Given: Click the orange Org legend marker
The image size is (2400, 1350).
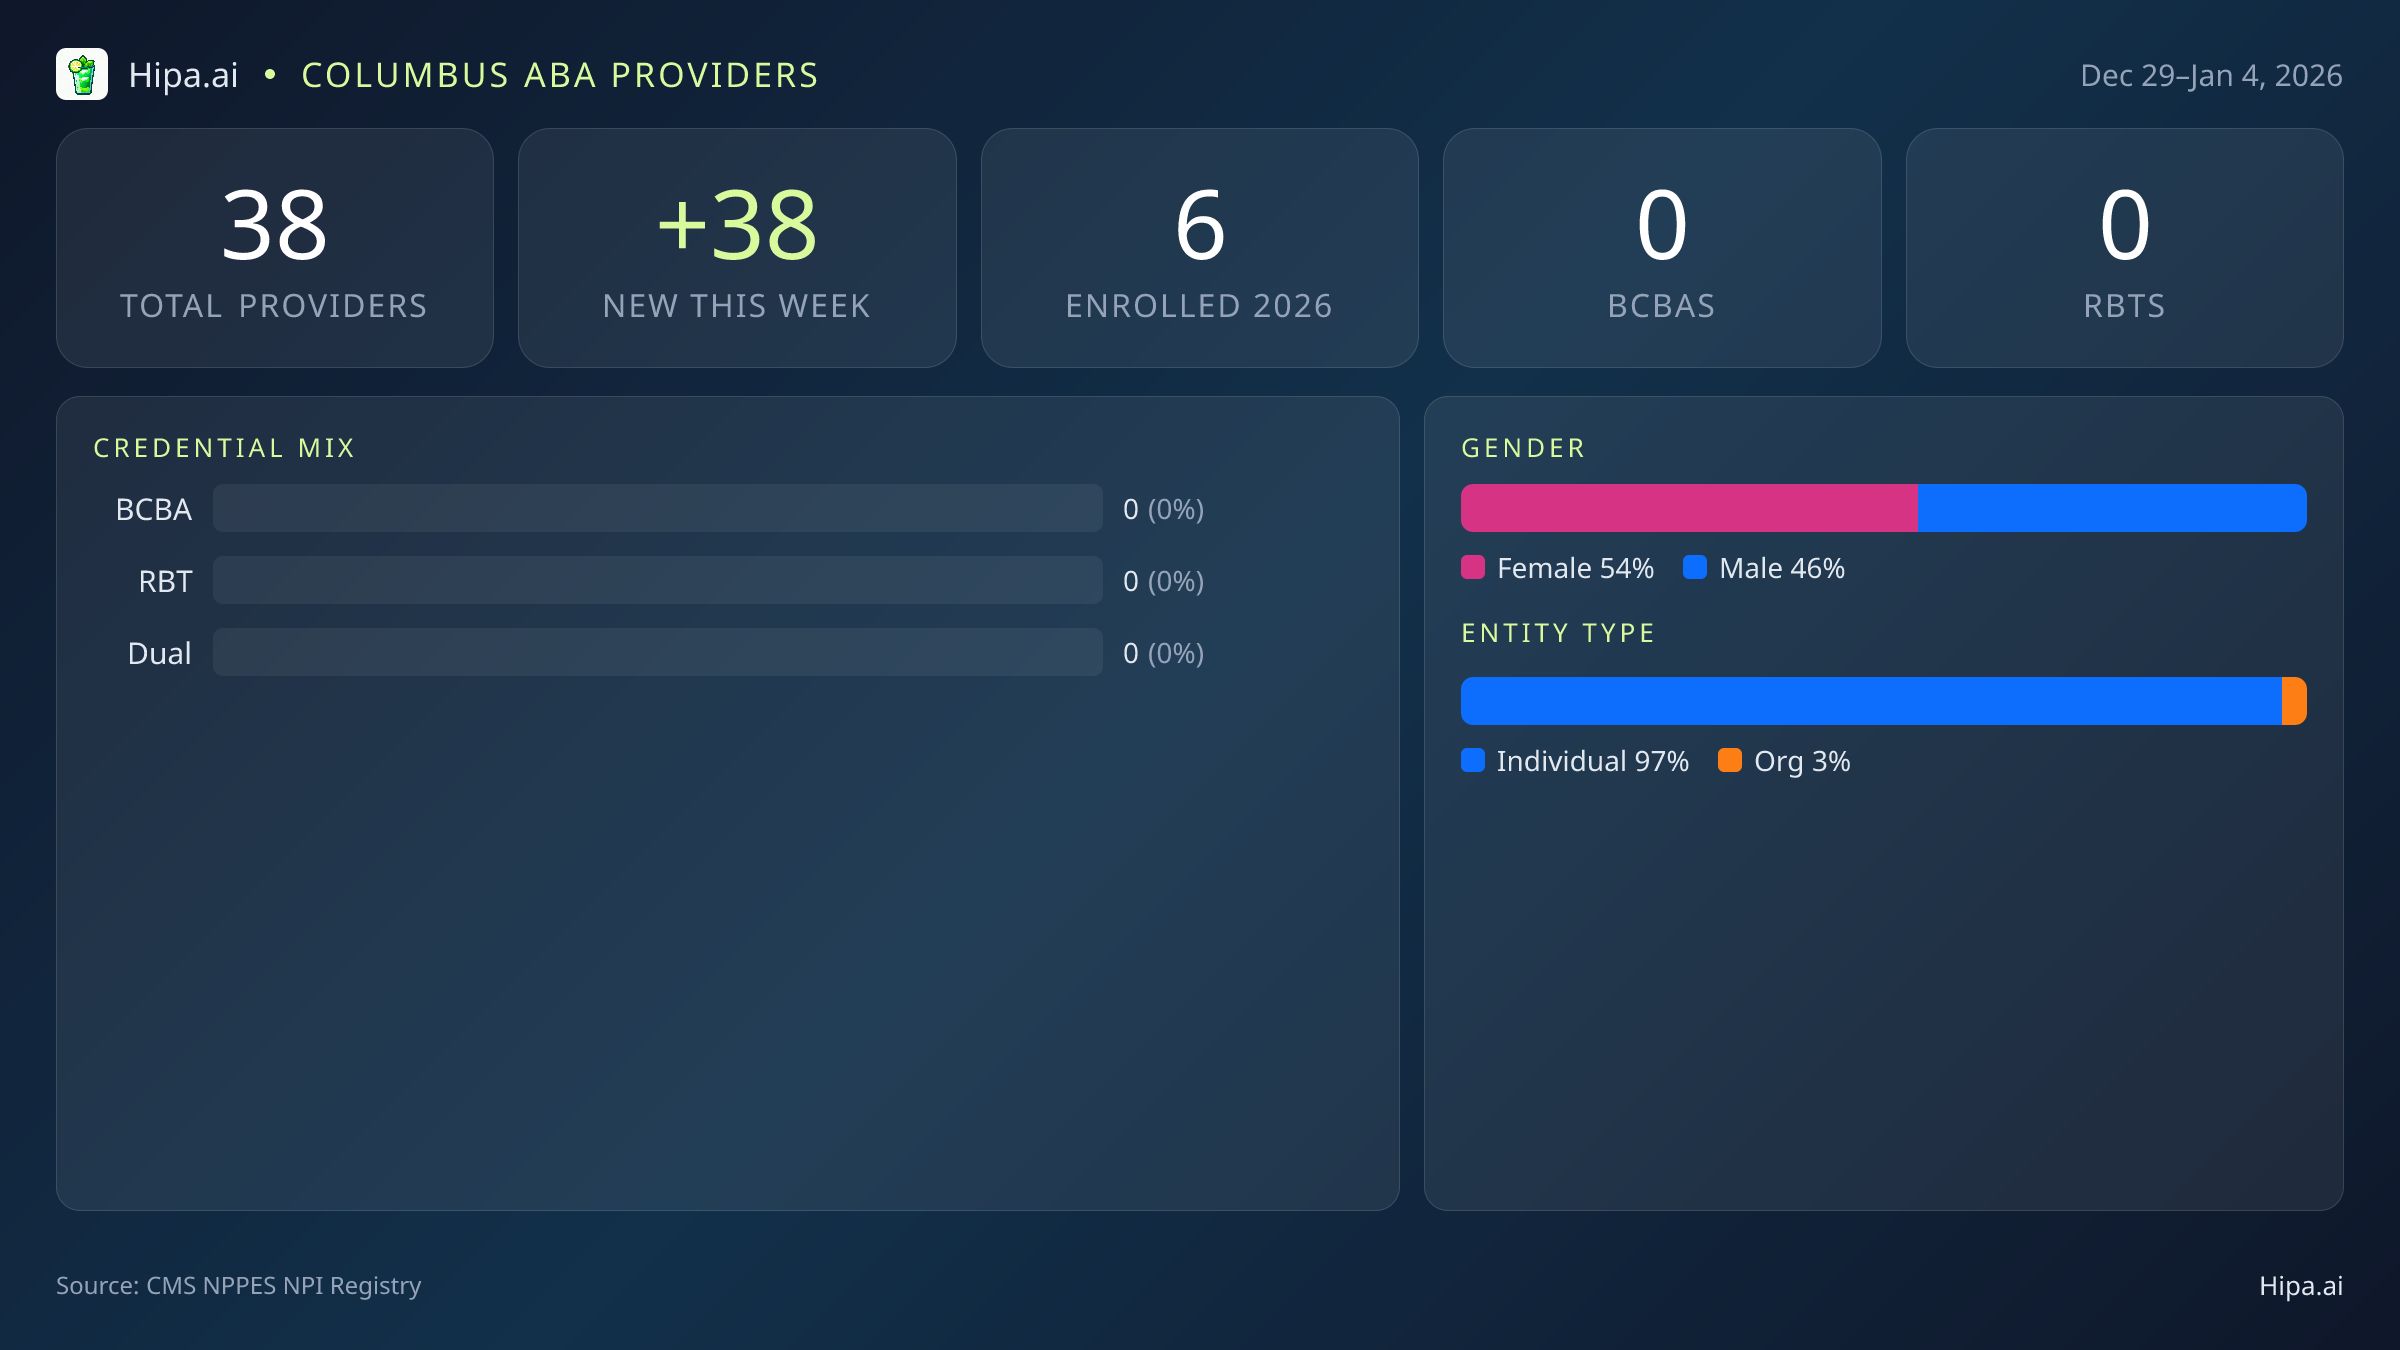Looking at the screenshot, I should 1732,761.
